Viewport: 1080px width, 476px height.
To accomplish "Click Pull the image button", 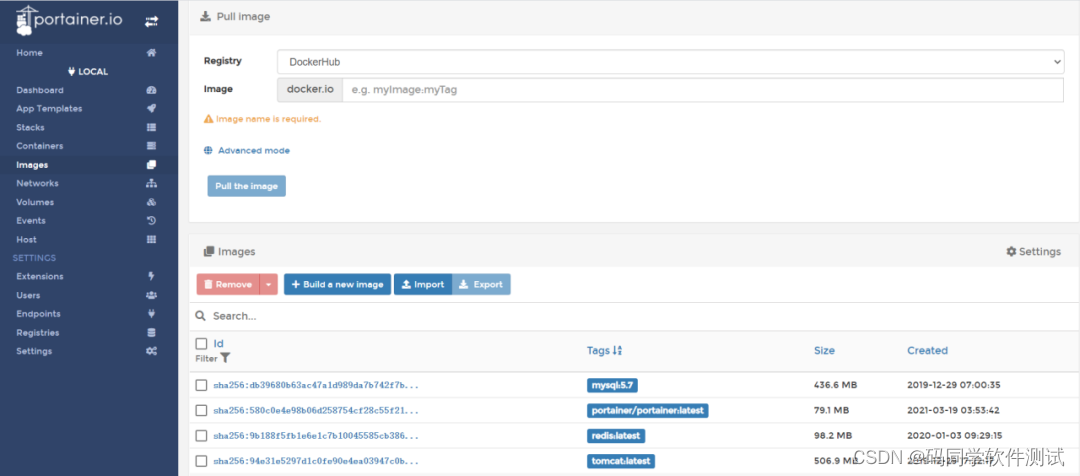I will [247, 186].
